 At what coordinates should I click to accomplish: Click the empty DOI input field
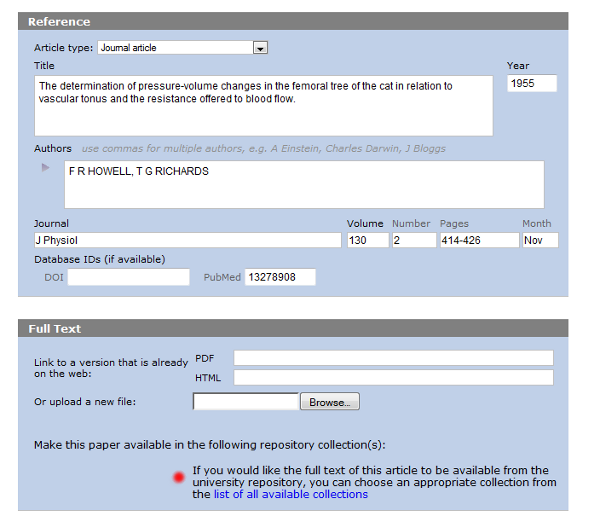[128, 277]
